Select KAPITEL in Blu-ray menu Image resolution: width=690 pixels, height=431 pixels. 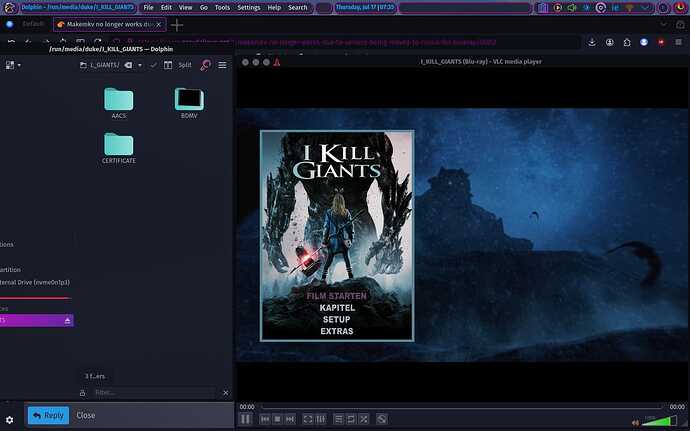click(337, 308)
